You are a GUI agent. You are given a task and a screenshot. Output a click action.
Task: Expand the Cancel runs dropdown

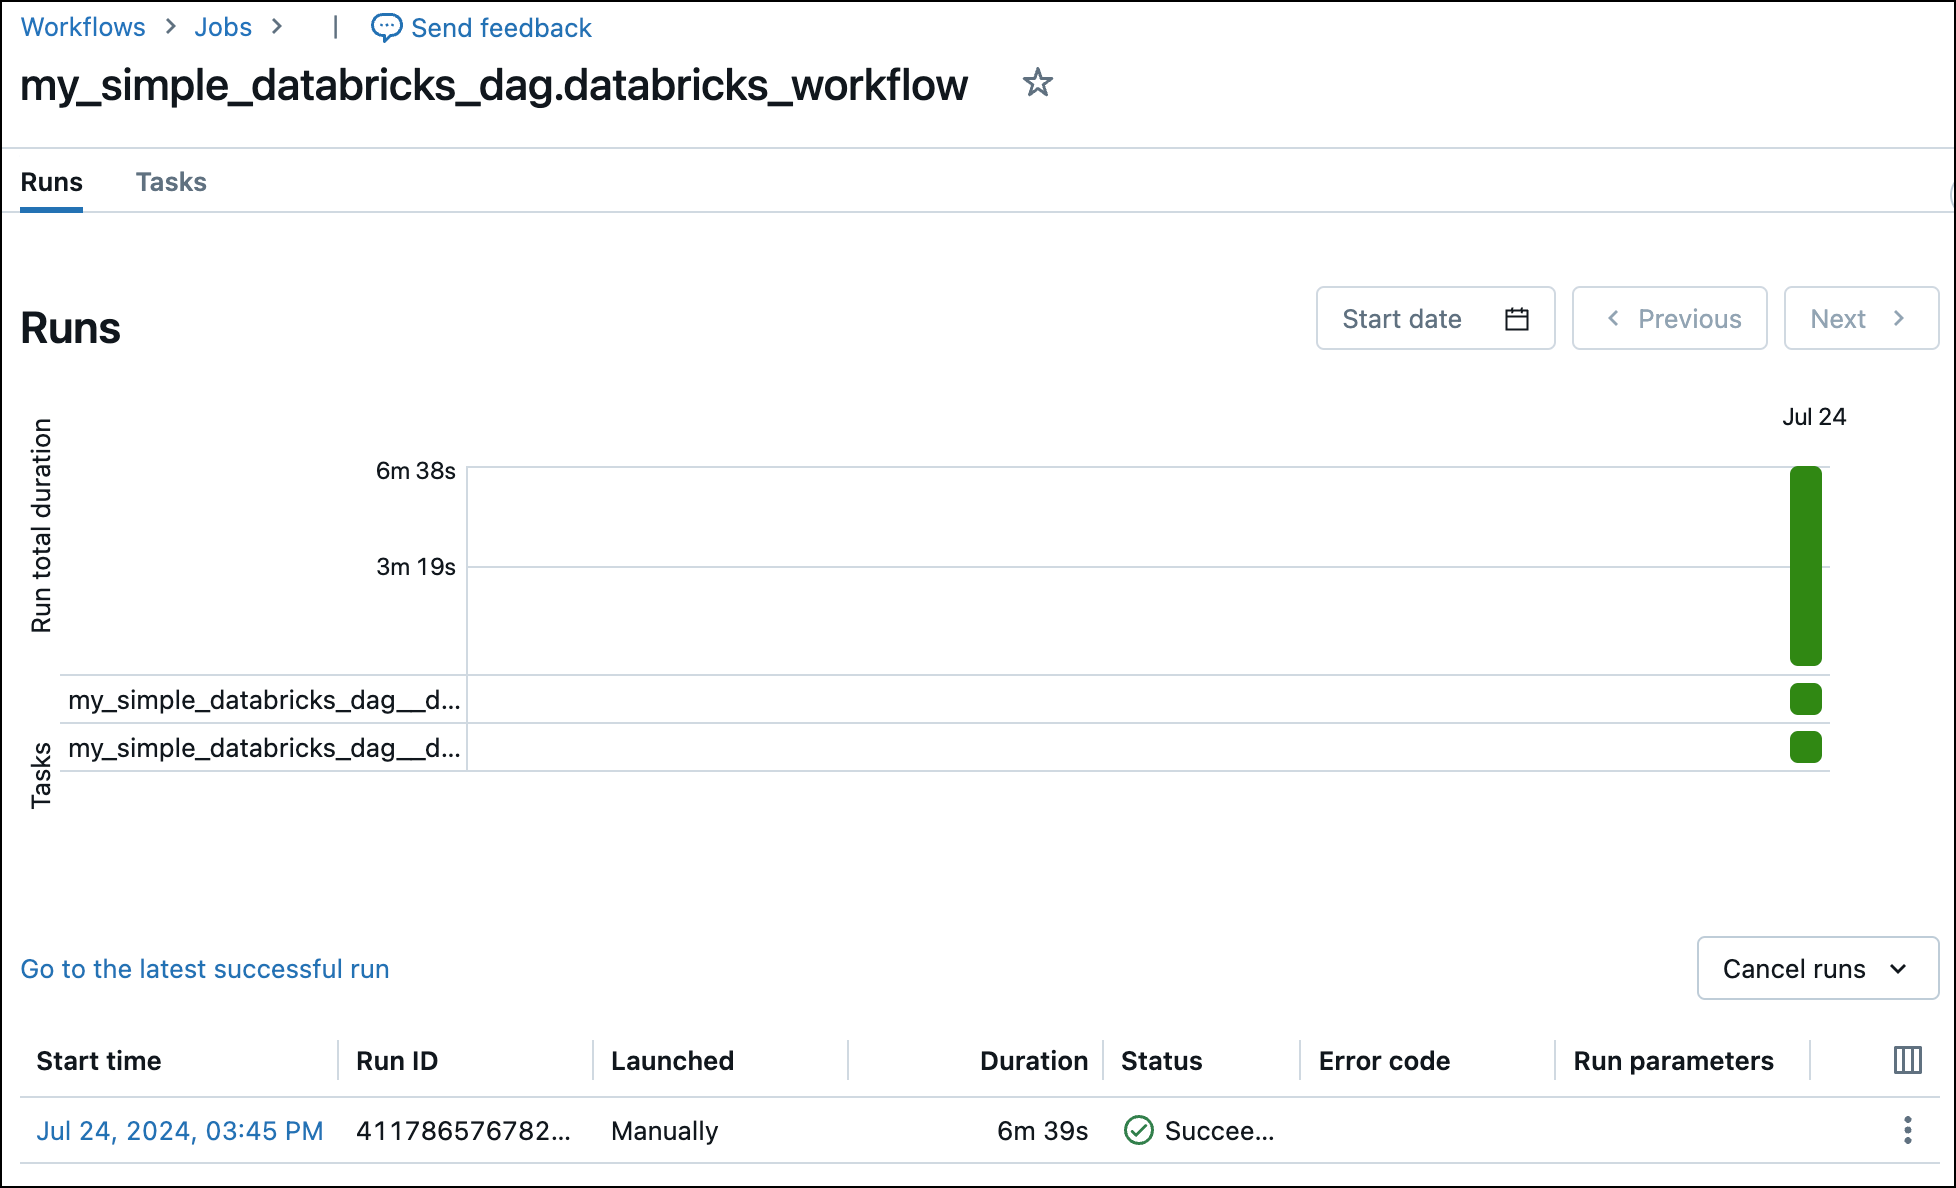1817,968
